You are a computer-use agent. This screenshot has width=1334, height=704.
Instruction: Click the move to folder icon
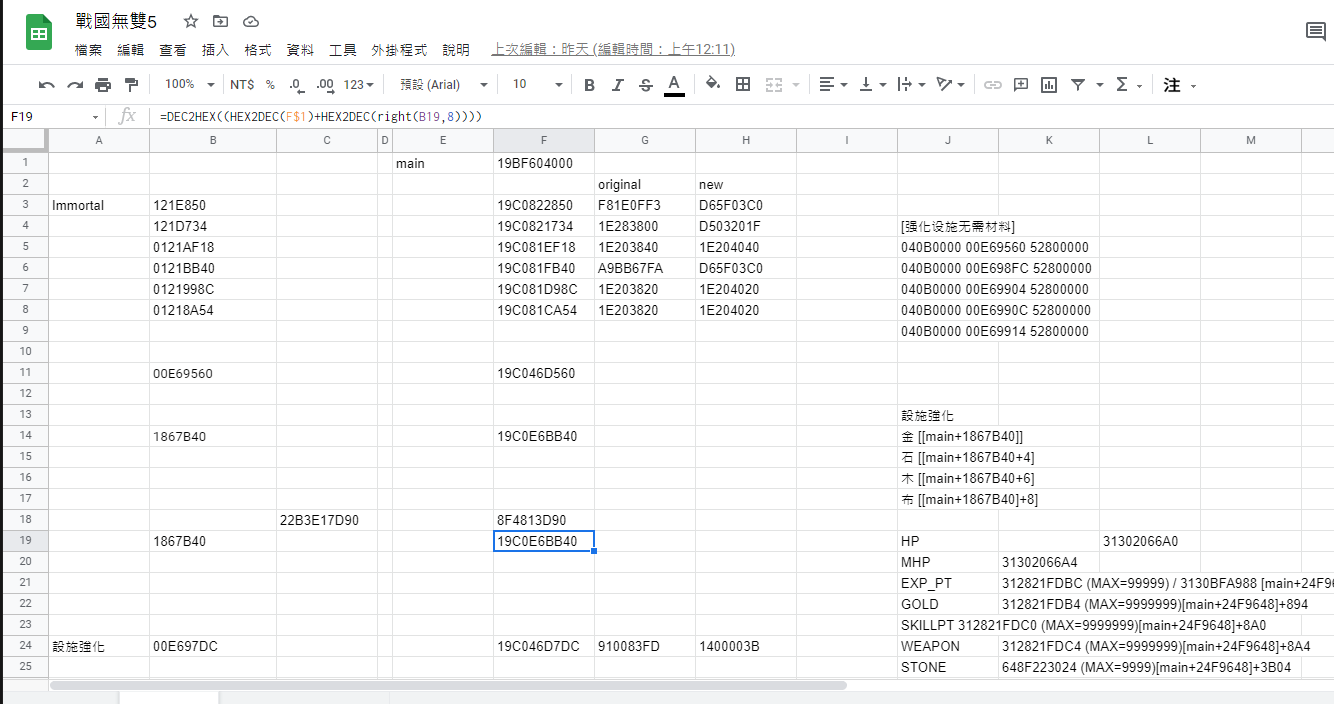(x=220, y=21)
